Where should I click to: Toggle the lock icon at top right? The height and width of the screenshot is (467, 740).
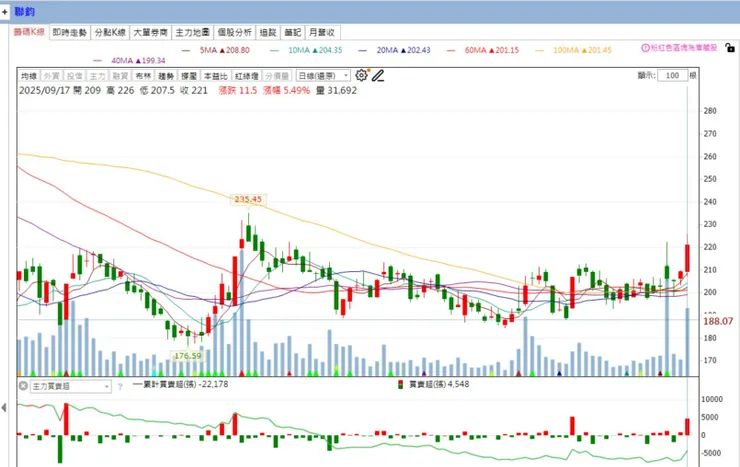[x=730, y=48]
